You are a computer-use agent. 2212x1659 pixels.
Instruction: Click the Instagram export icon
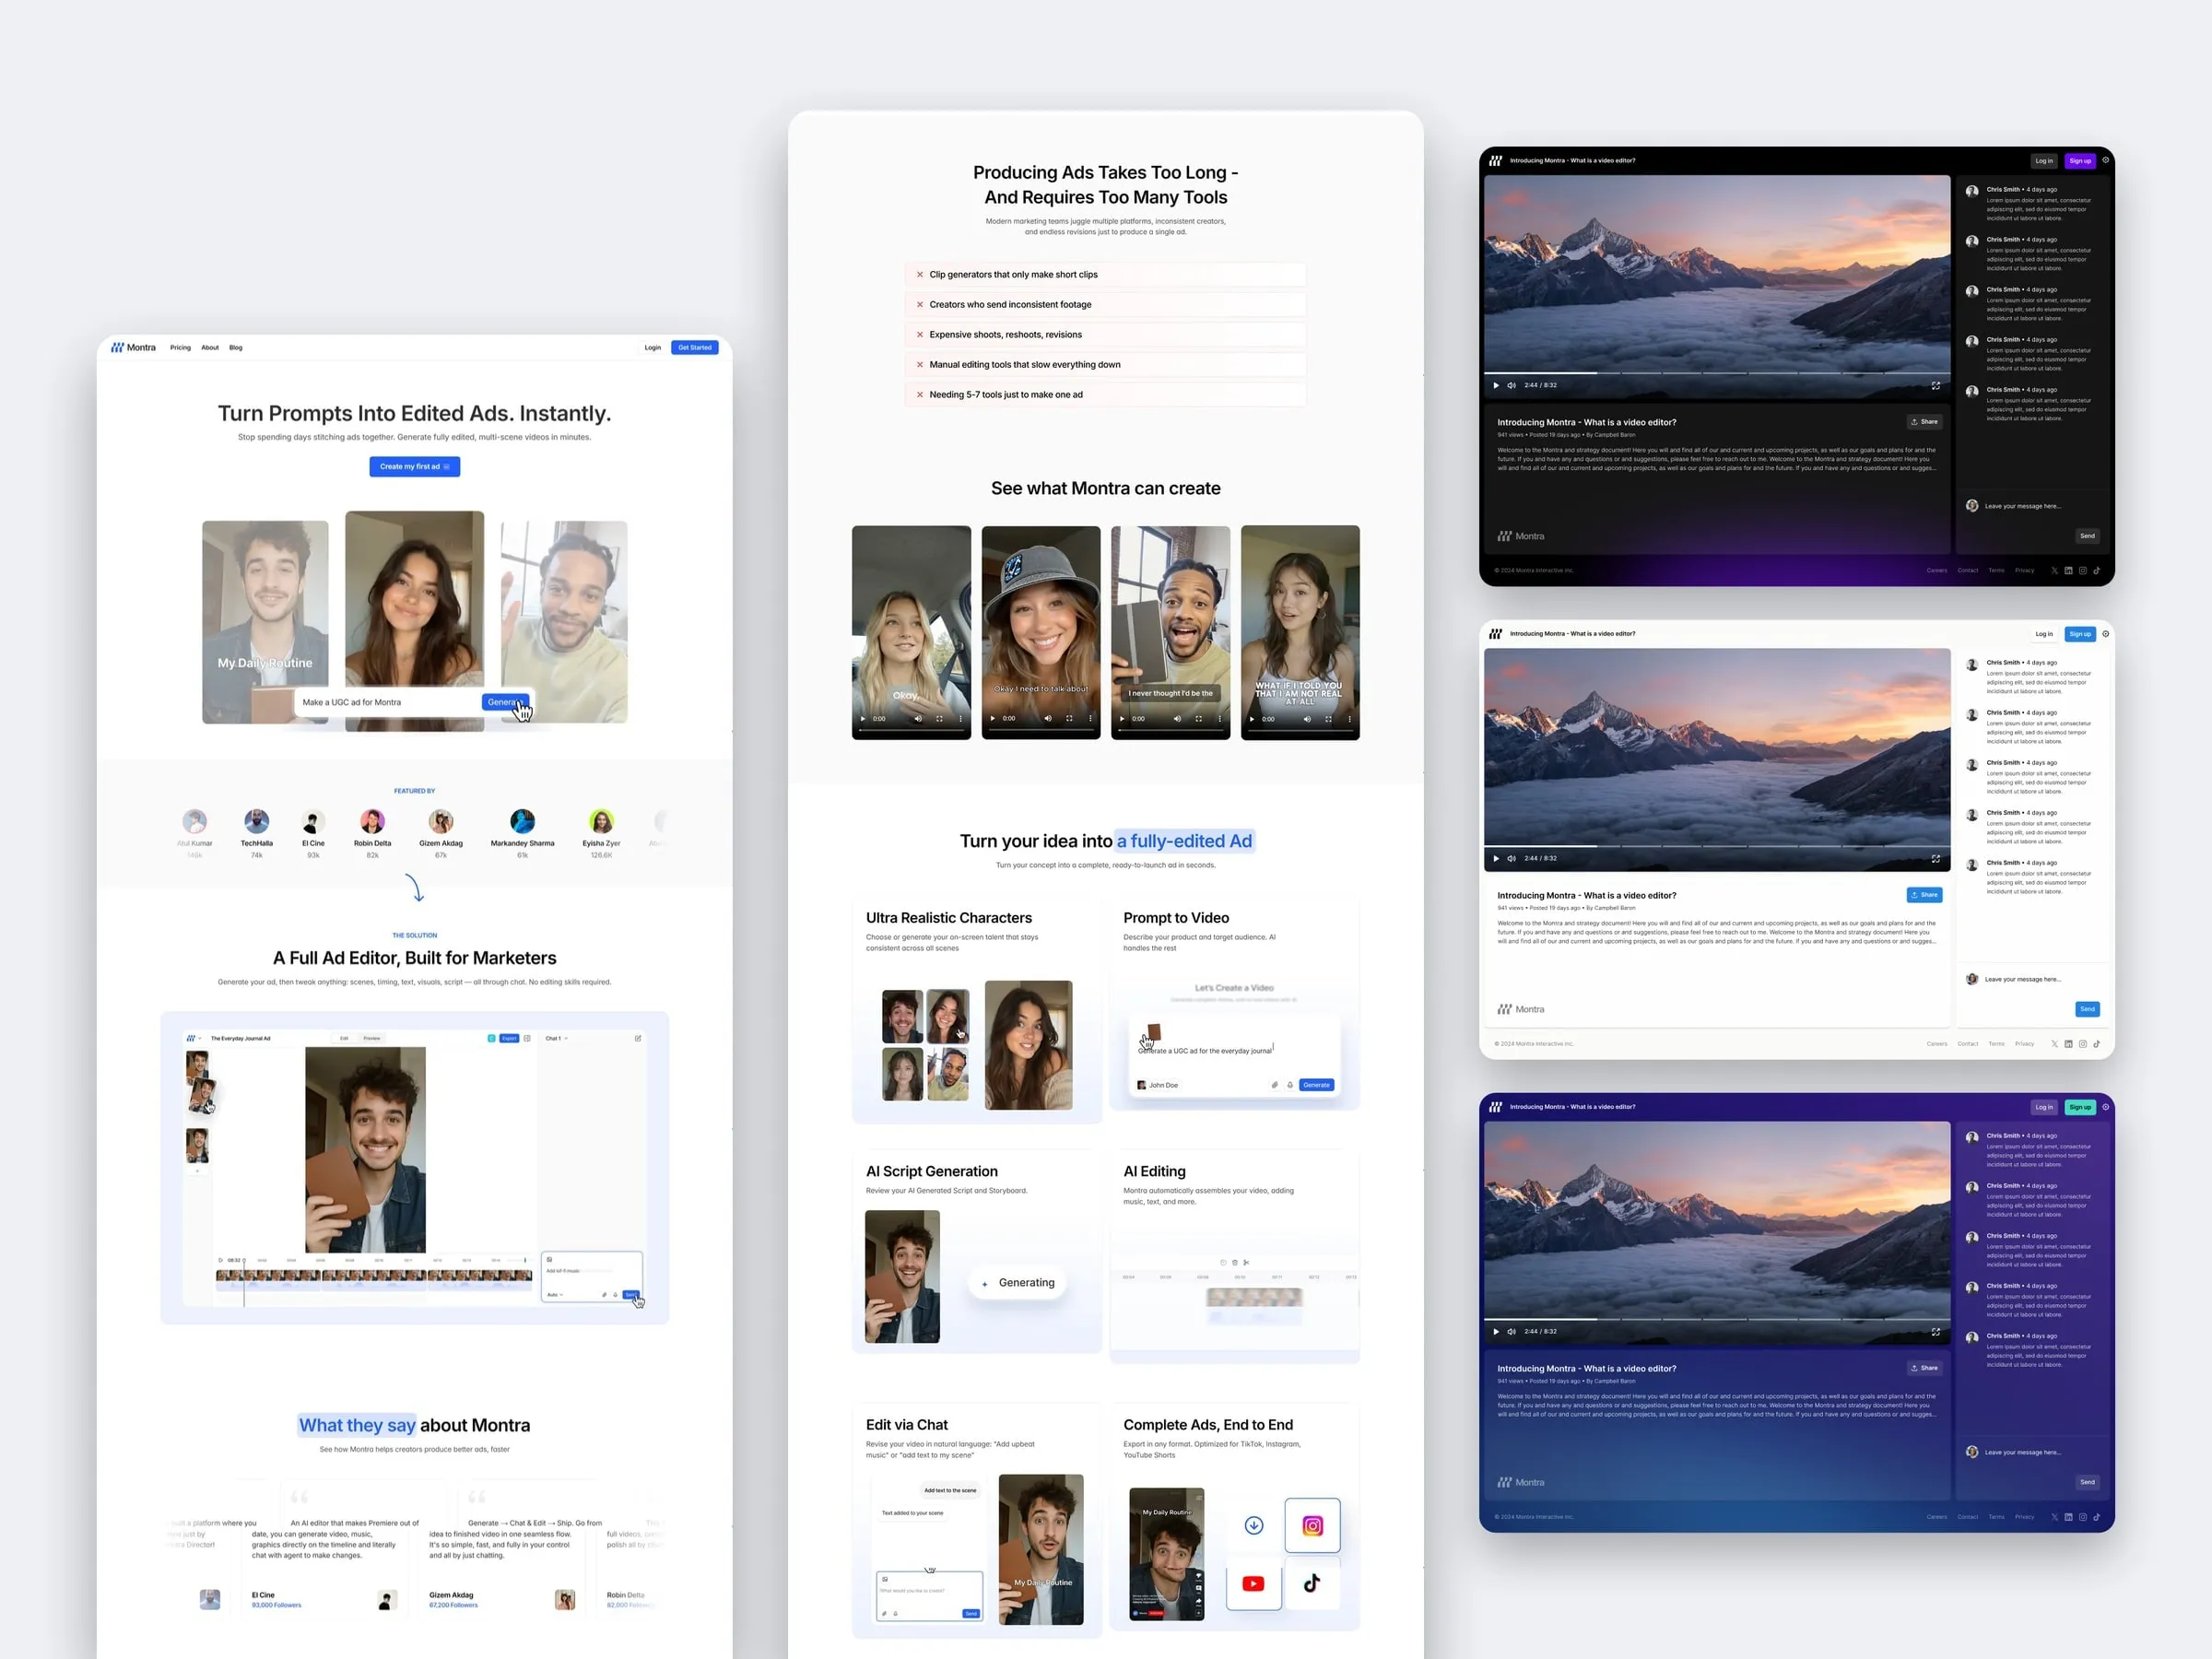(x=1312, y=1525)
